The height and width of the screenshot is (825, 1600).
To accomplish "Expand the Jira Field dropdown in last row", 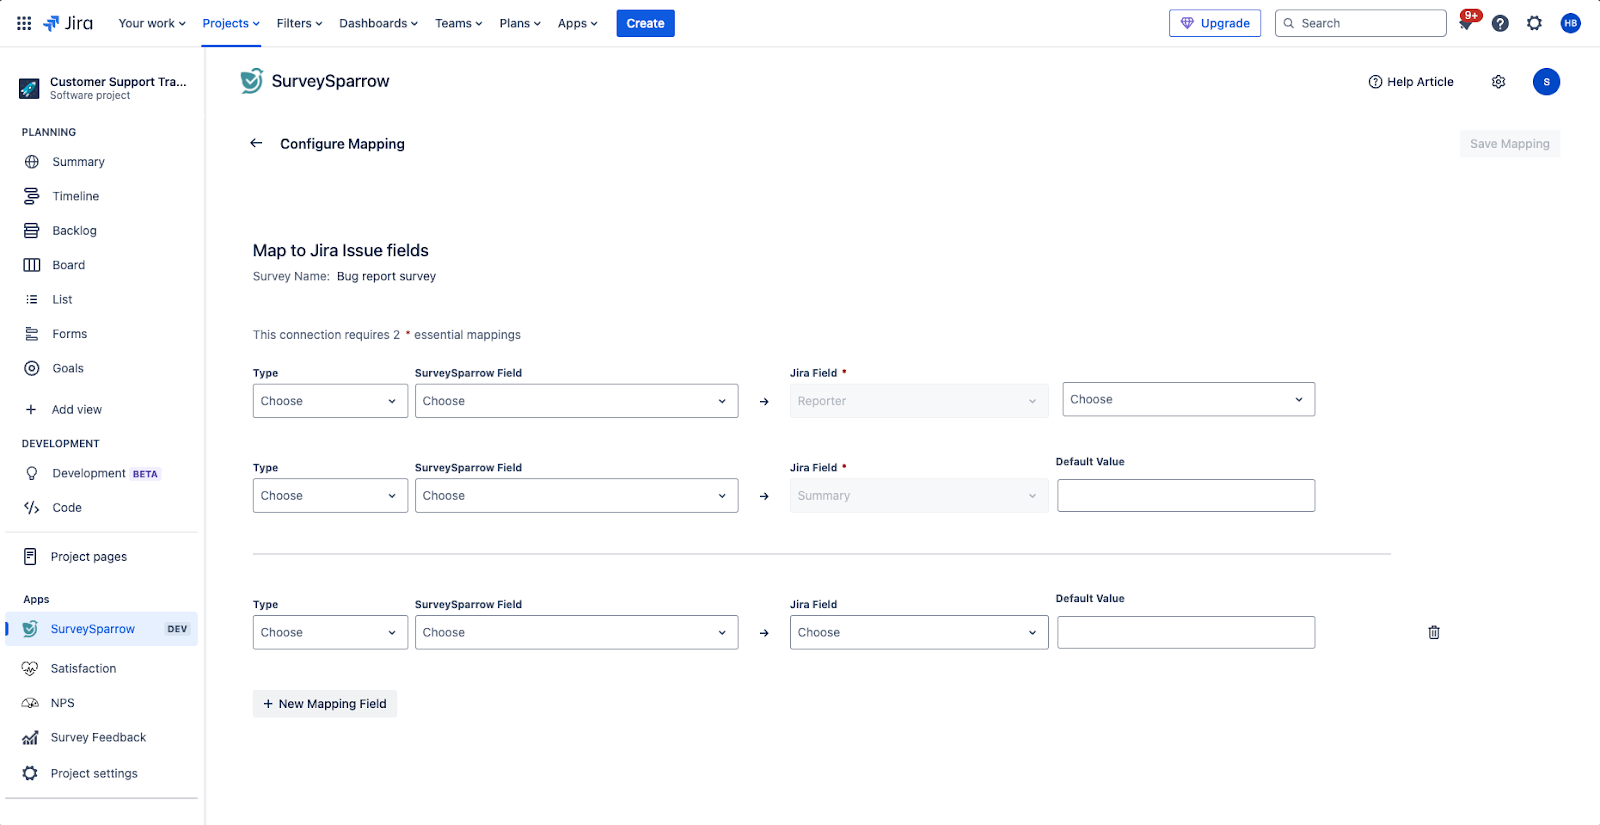I will coord(918,632).
